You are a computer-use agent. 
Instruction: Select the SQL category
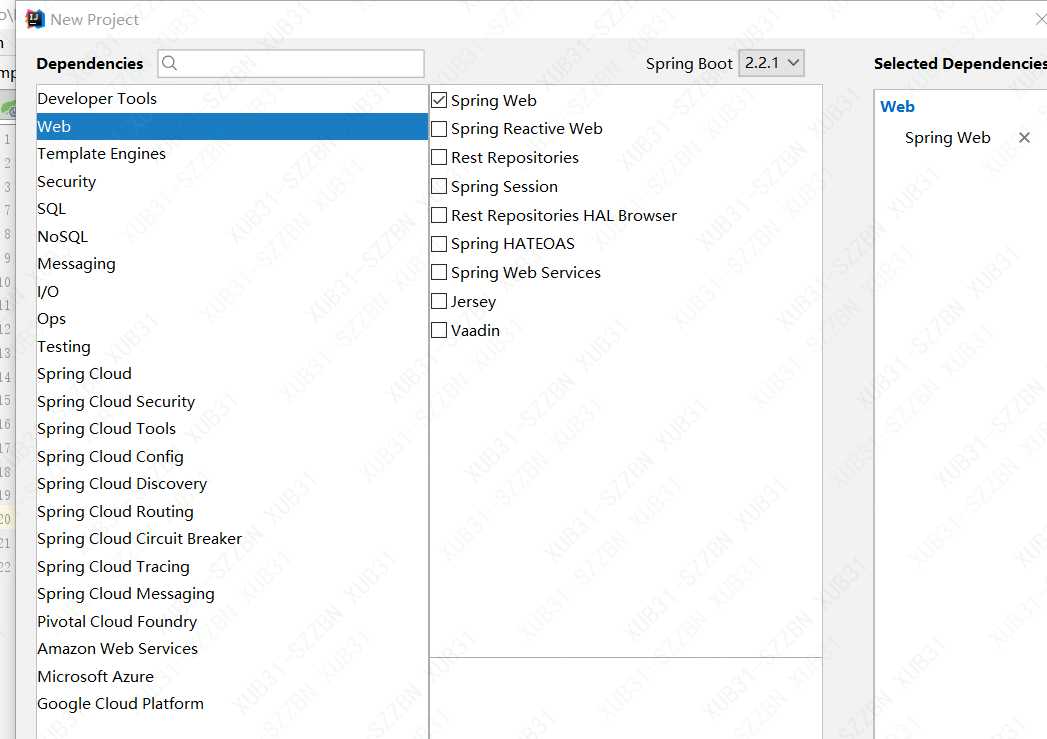point(232,209)
